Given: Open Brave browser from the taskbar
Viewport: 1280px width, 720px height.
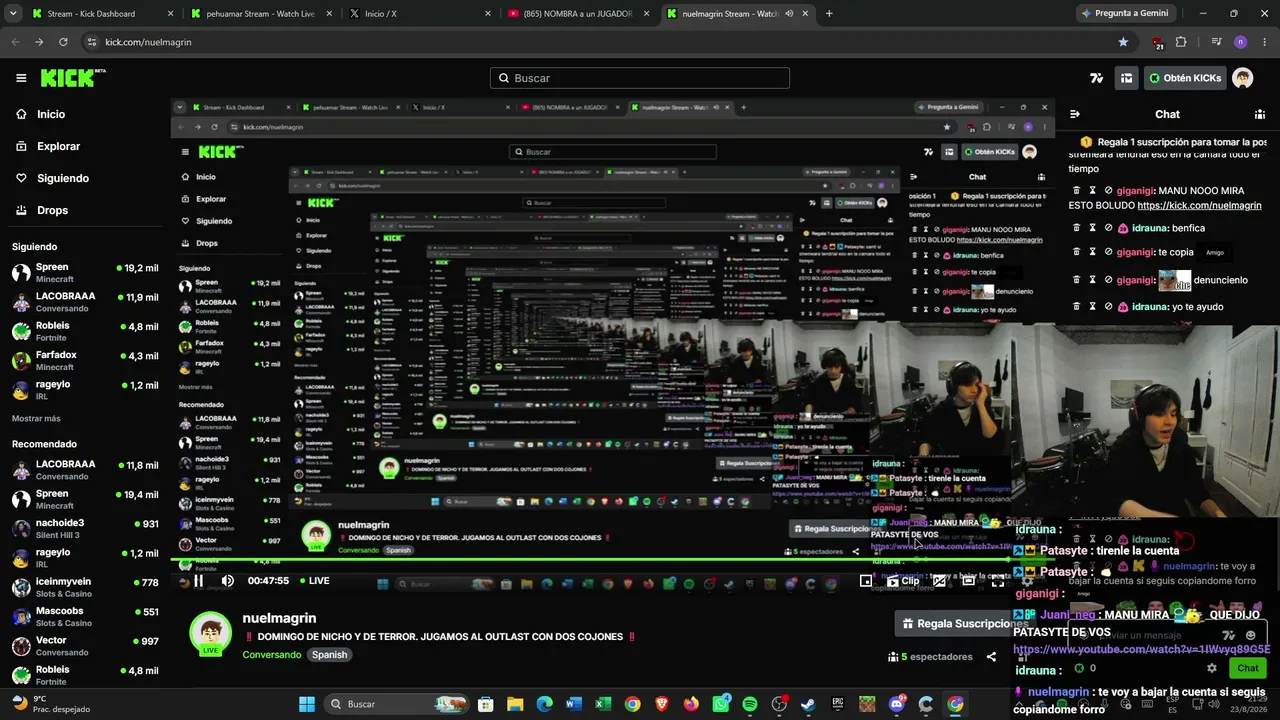Looking at the screenshot, I should click(662, 704).
